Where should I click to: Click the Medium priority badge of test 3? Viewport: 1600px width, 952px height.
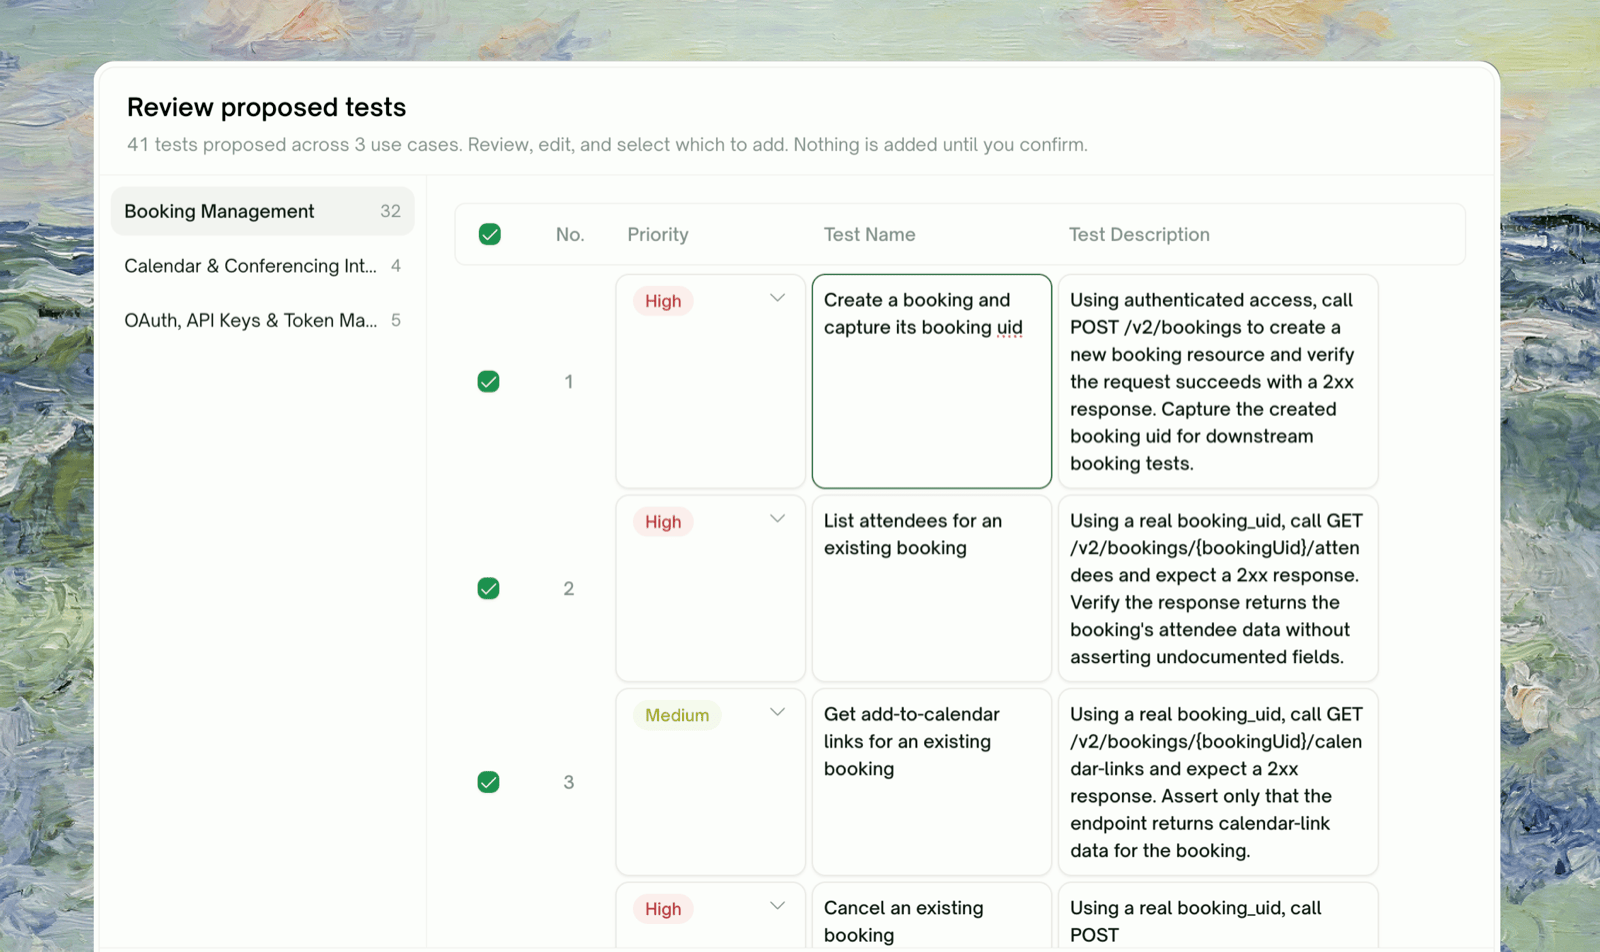[x=677, y=715]
